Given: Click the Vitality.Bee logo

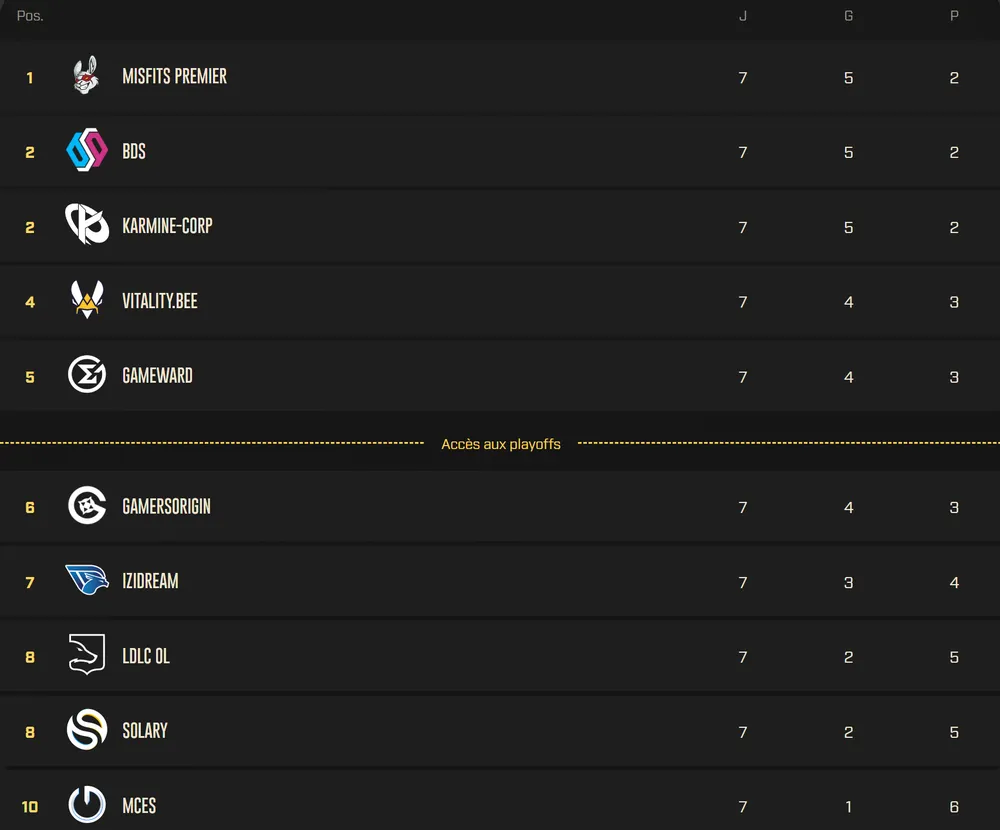Looking at the screenshot, I should (x=87, y=300).
